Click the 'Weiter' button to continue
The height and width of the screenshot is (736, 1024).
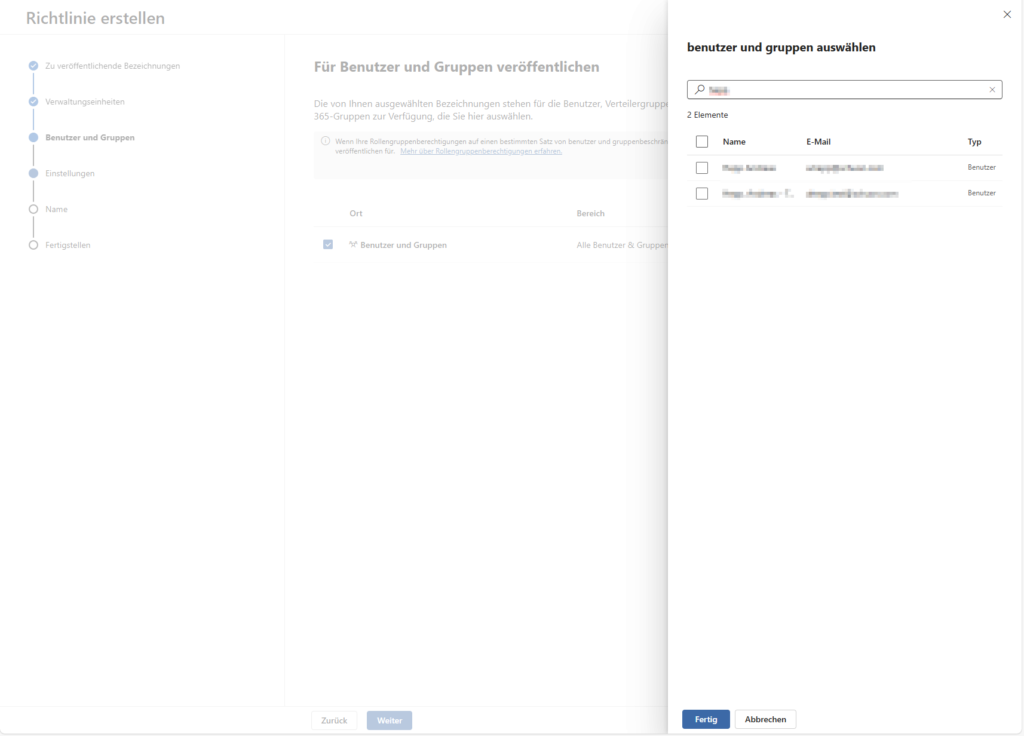tap(388, 719)
